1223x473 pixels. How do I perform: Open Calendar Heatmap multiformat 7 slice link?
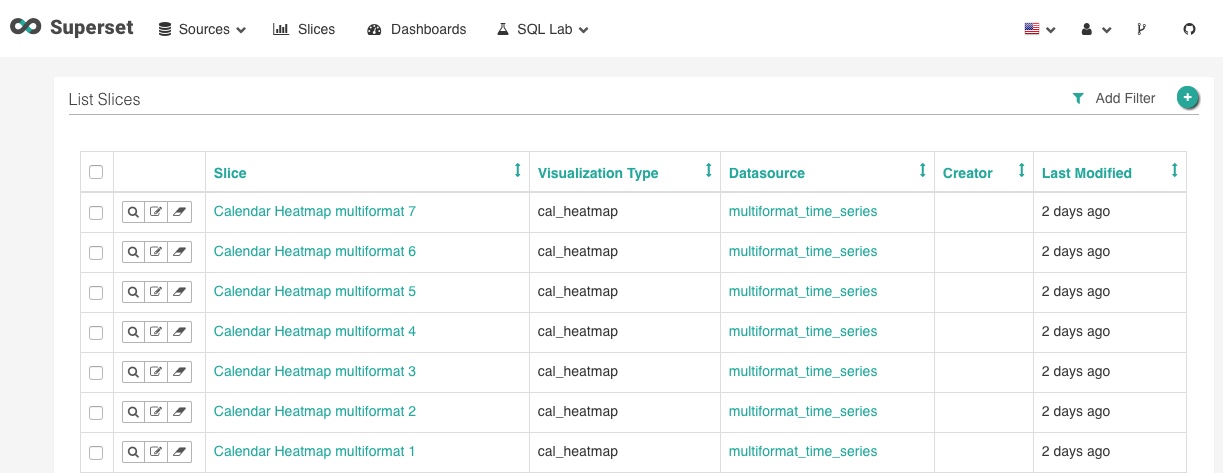(x=315, y=211)
